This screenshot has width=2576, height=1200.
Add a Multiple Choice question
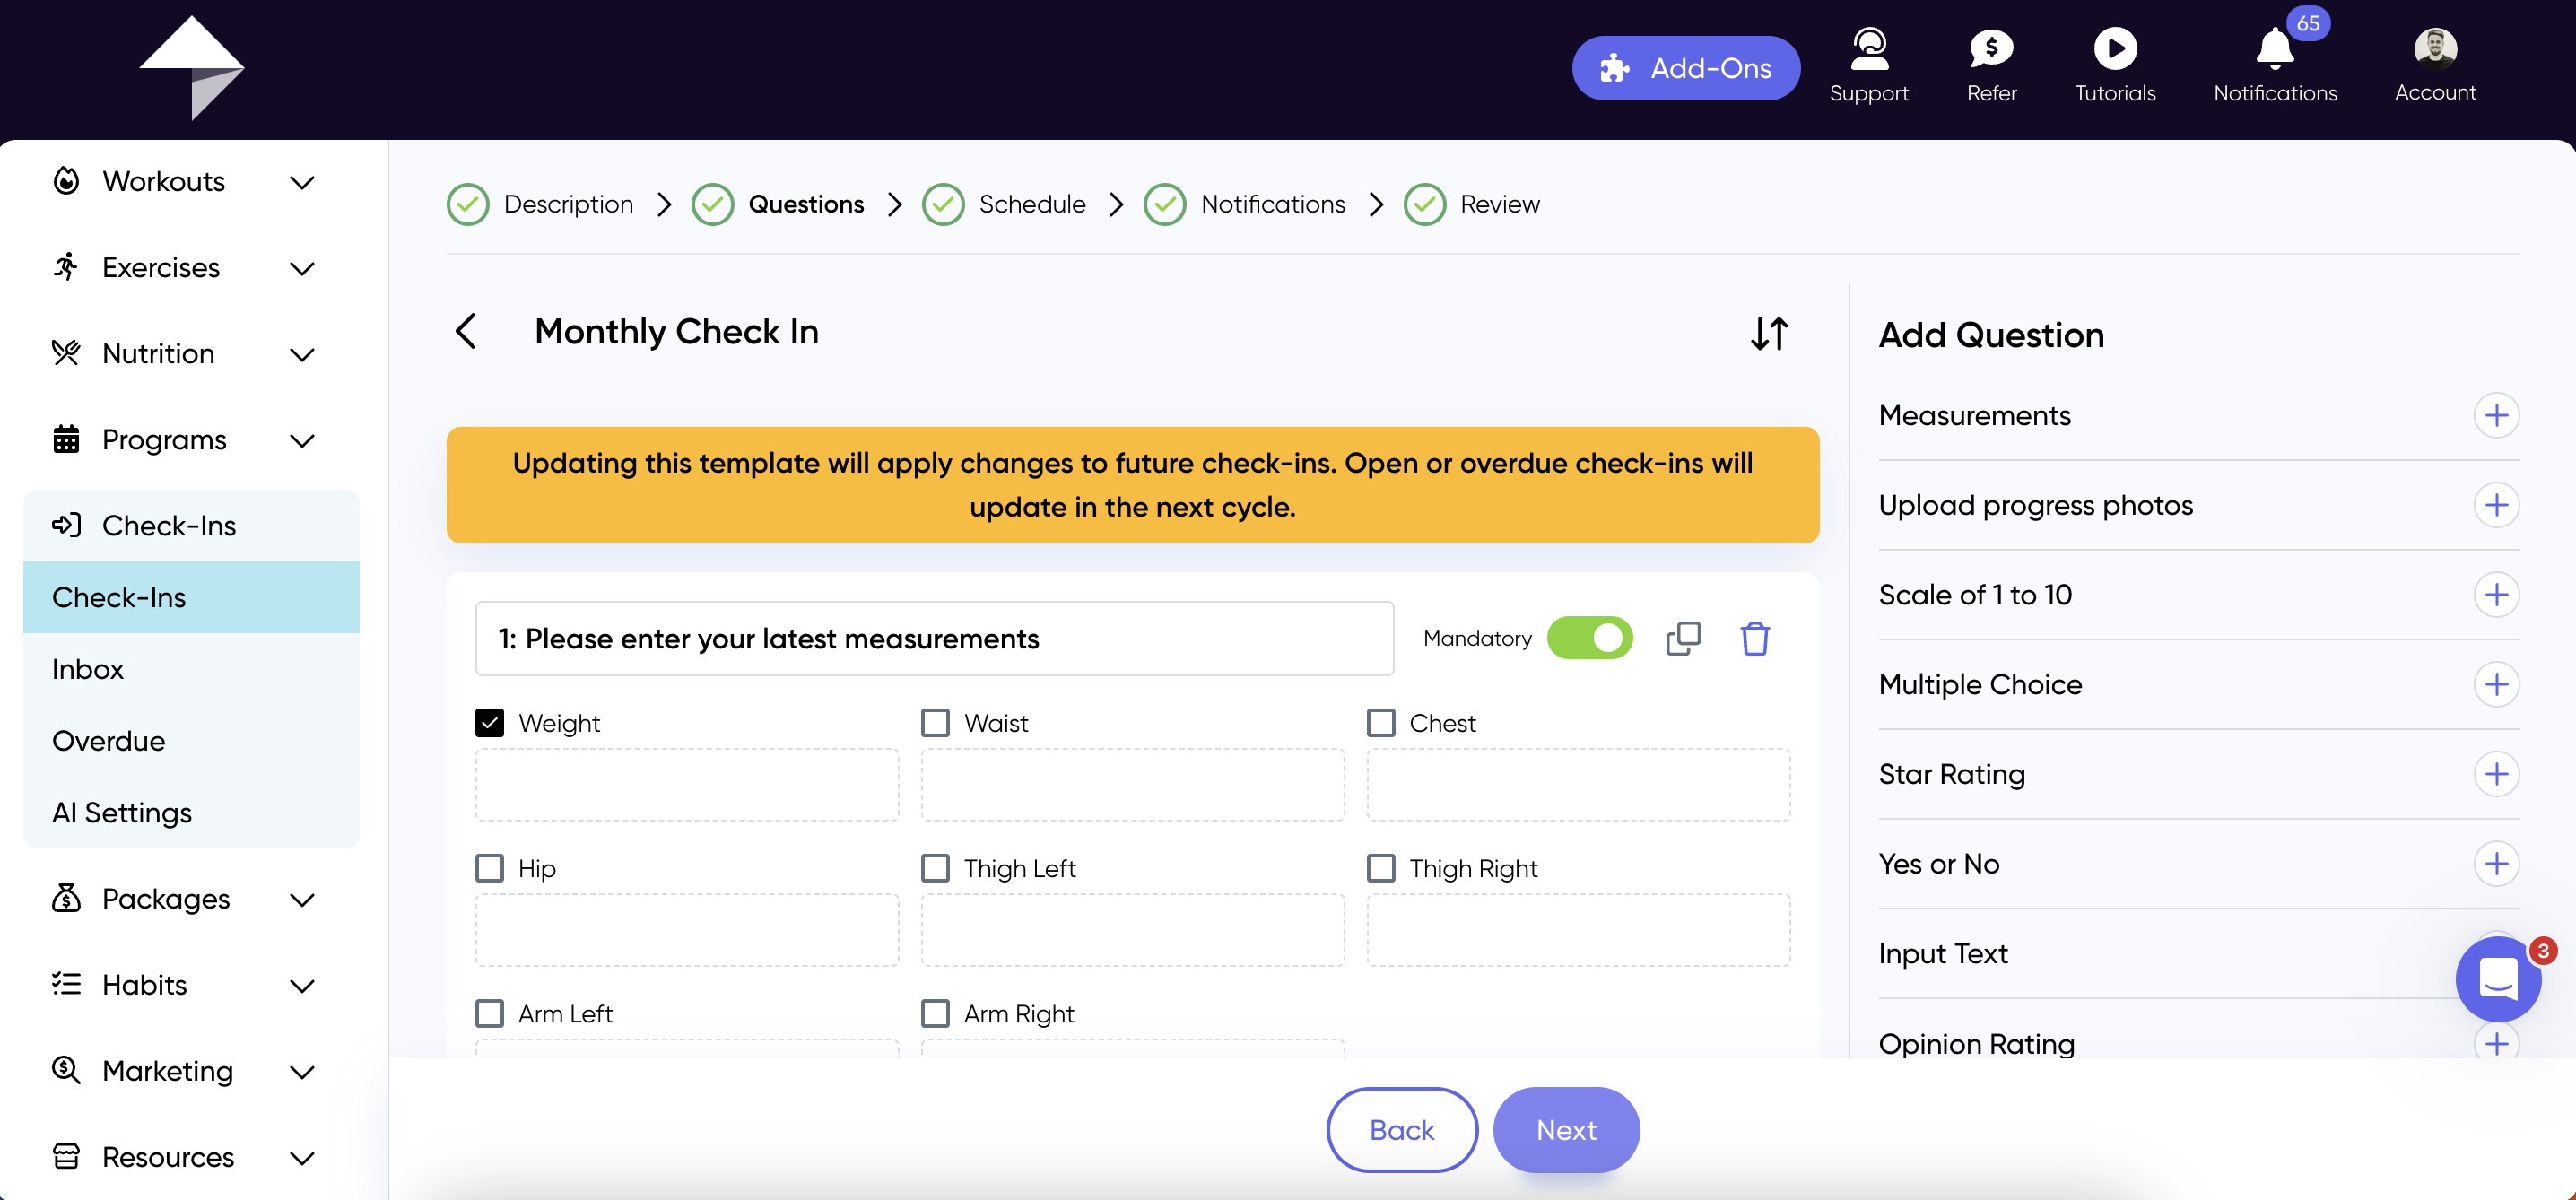(x=2496, y=684)
